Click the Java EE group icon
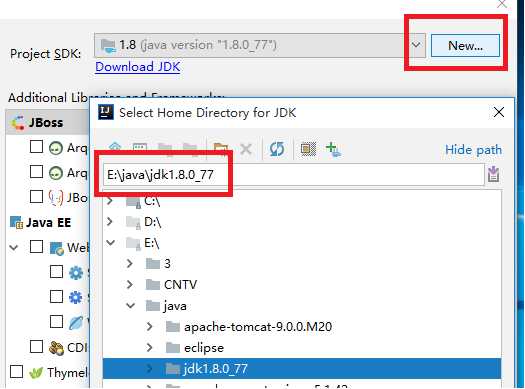 tap(16, 222)
